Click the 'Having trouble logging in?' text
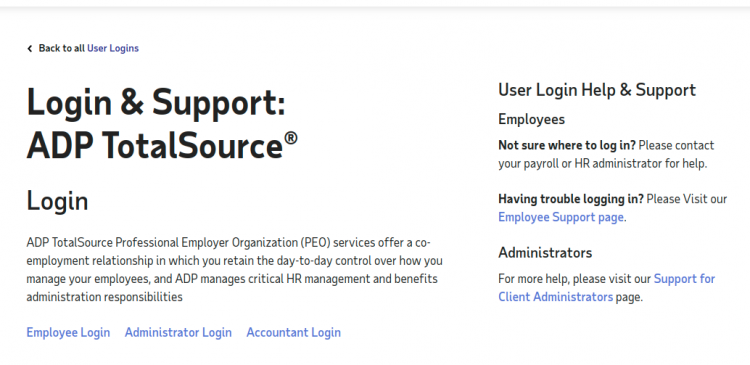This screenshot has width=750, height=365. pyautogui.click(x=571, y=199)
